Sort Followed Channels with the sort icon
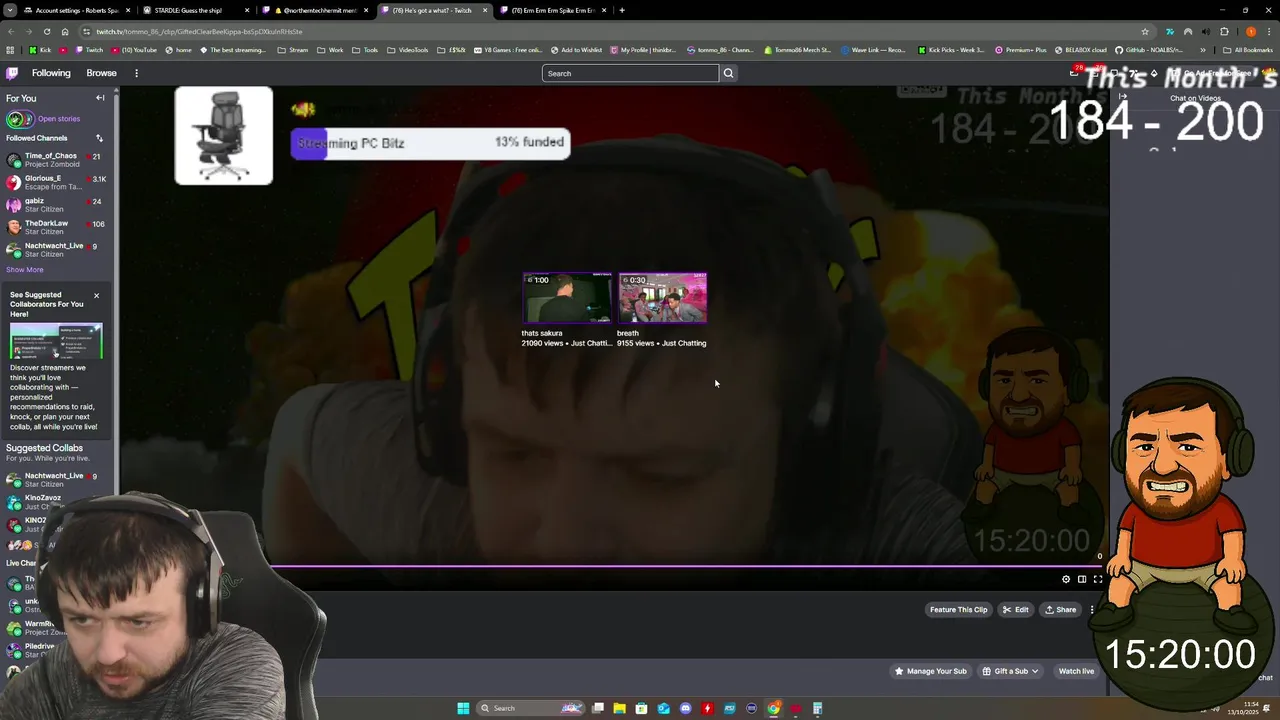The image size is (1280, 720). coord(99,138)
